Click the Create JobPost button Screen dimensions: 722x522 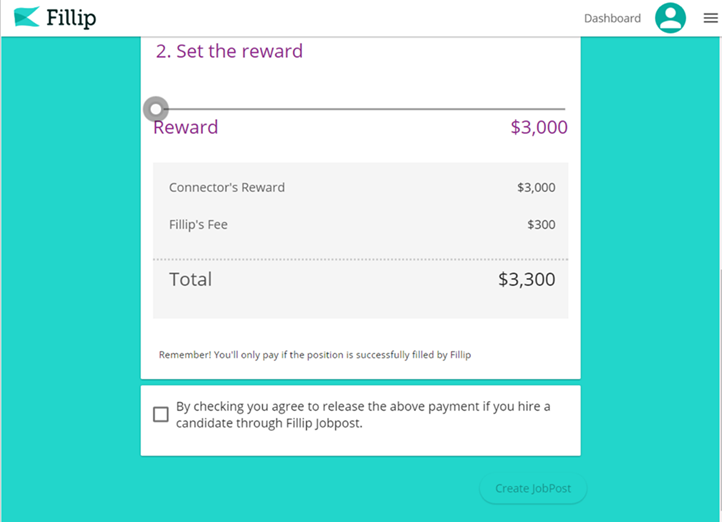pyautogui.click(x=533, y=488)
